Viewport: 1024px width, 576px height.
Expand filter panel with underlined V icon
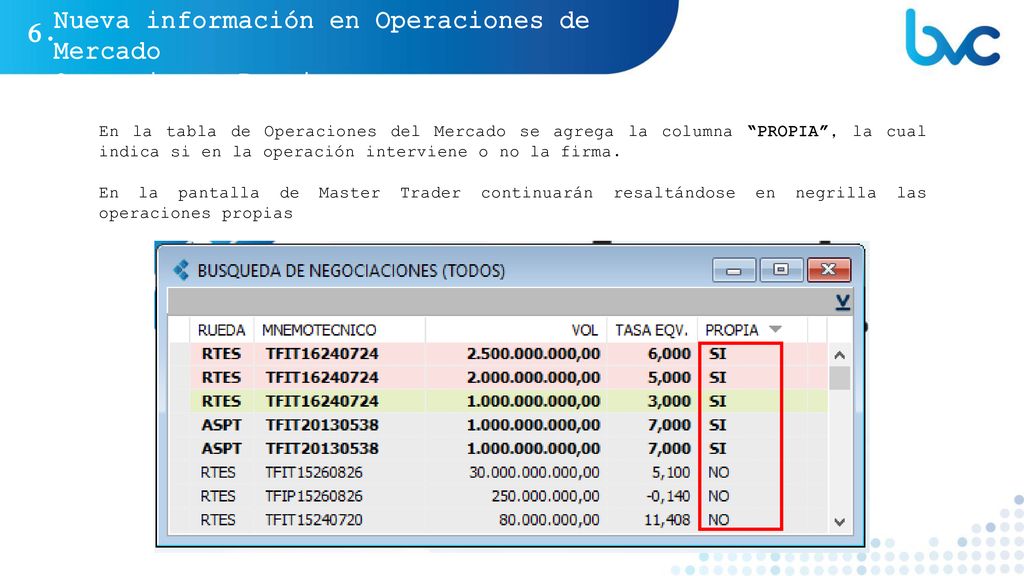coord(842,302)
